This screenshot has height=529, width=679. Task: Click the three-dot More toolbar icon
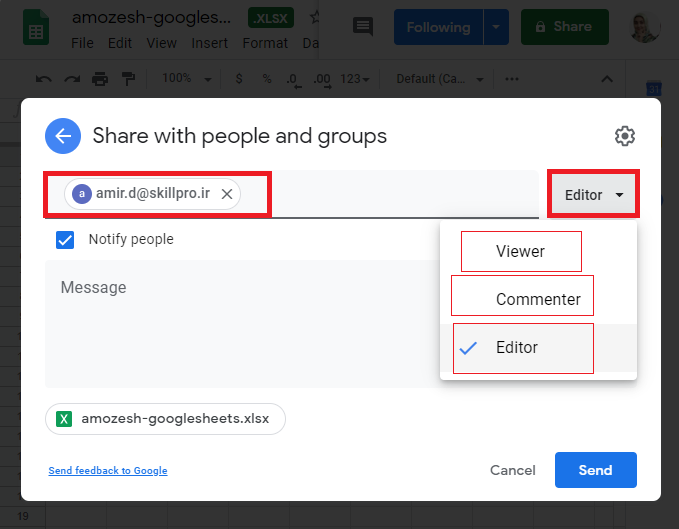coord(512,79)
